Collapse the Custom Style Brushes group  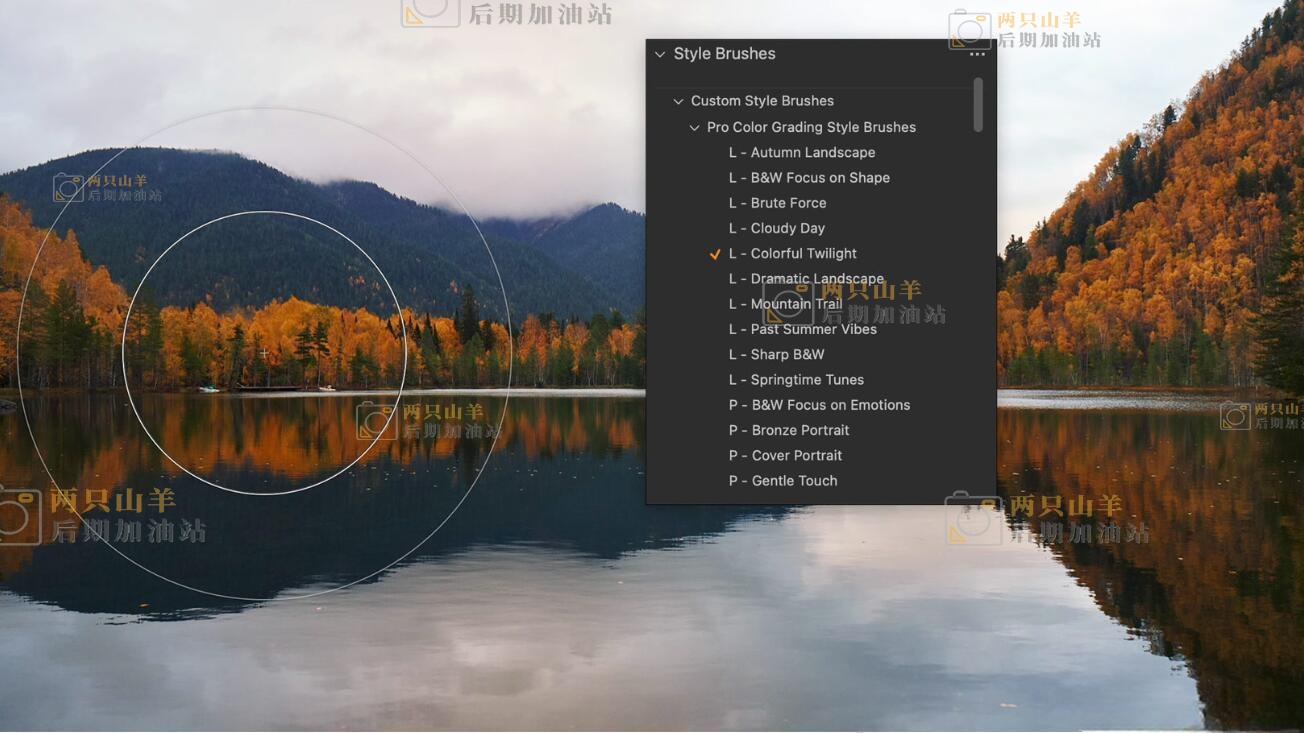678,101
